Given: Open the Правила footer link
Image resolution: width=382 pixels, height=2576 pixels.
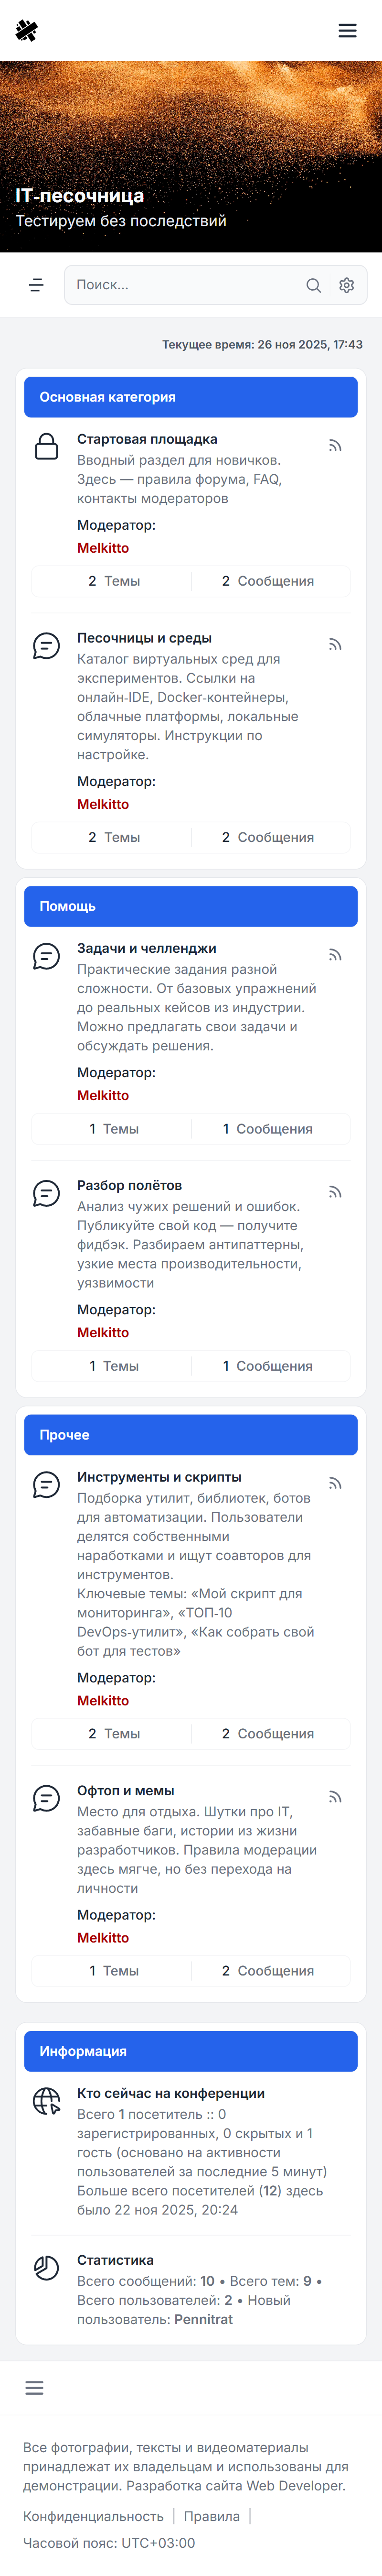Looking at the screenshot, I should 211,2516.
